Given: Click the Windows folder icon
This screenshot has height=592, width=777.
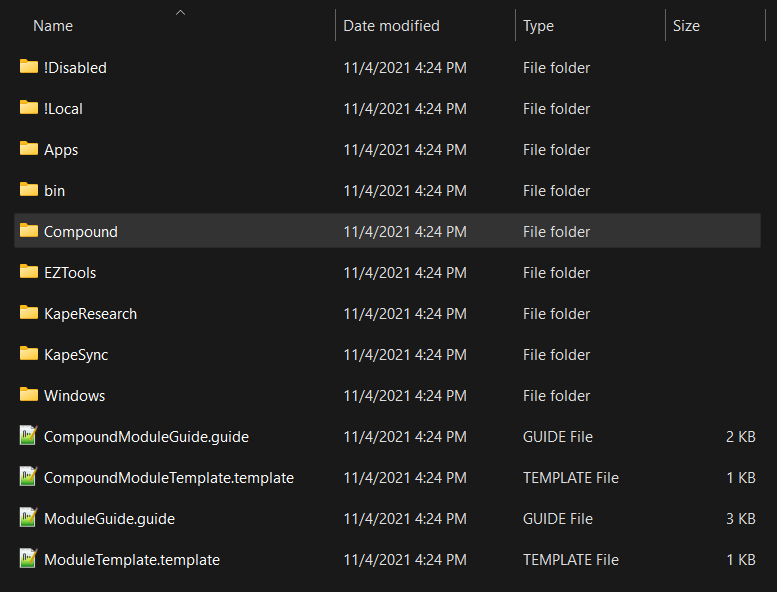Looking at the screenshot, I should pos(29,395).
